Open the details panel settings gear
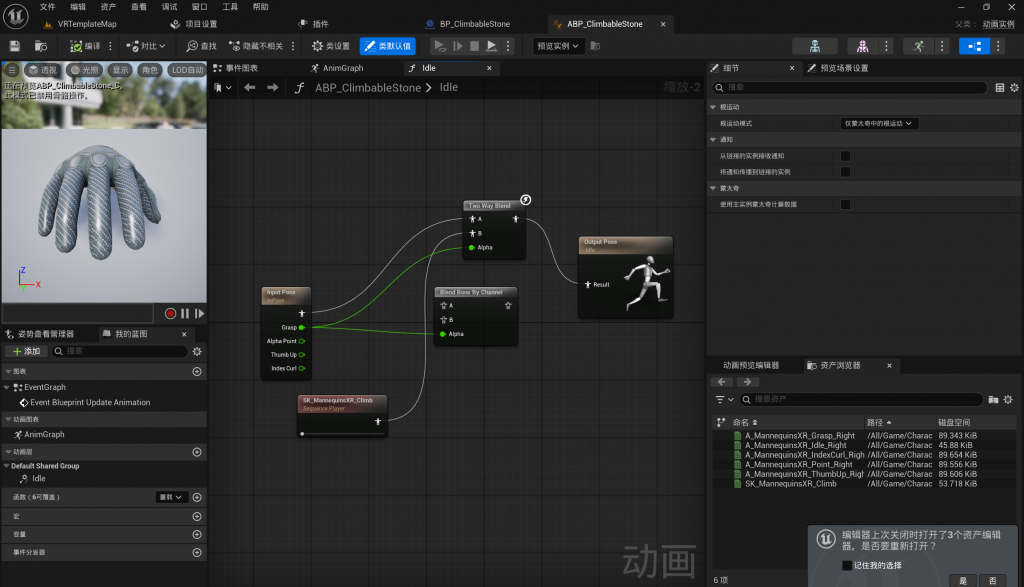This screenshot has width=1024, height=587. (x=1014, y=88)
